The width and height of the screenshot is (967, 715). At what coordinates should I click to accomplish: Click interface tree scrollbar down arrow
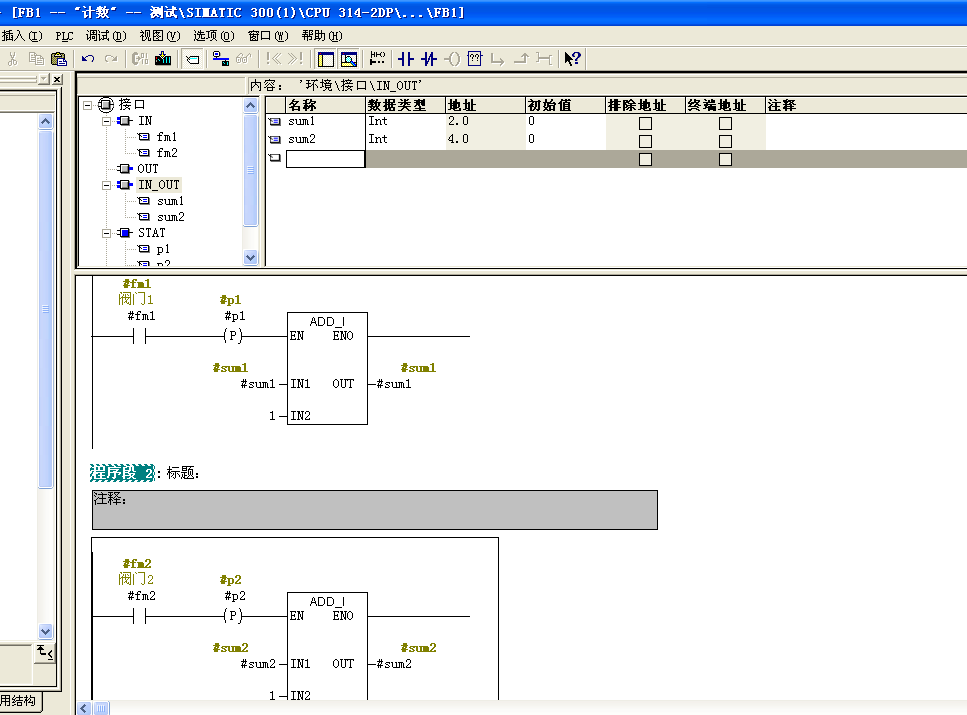tap(250, 258)
